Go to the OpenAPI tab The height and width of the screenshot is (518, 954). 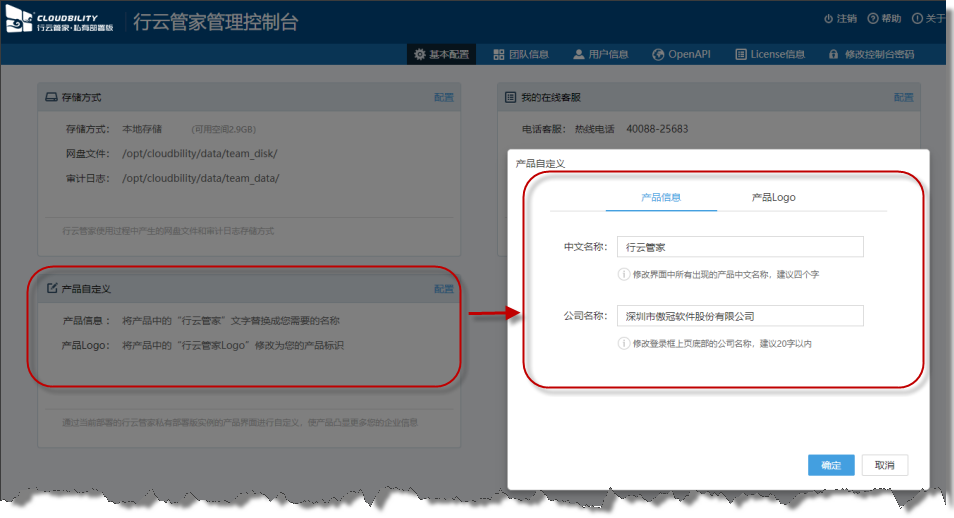681,55
